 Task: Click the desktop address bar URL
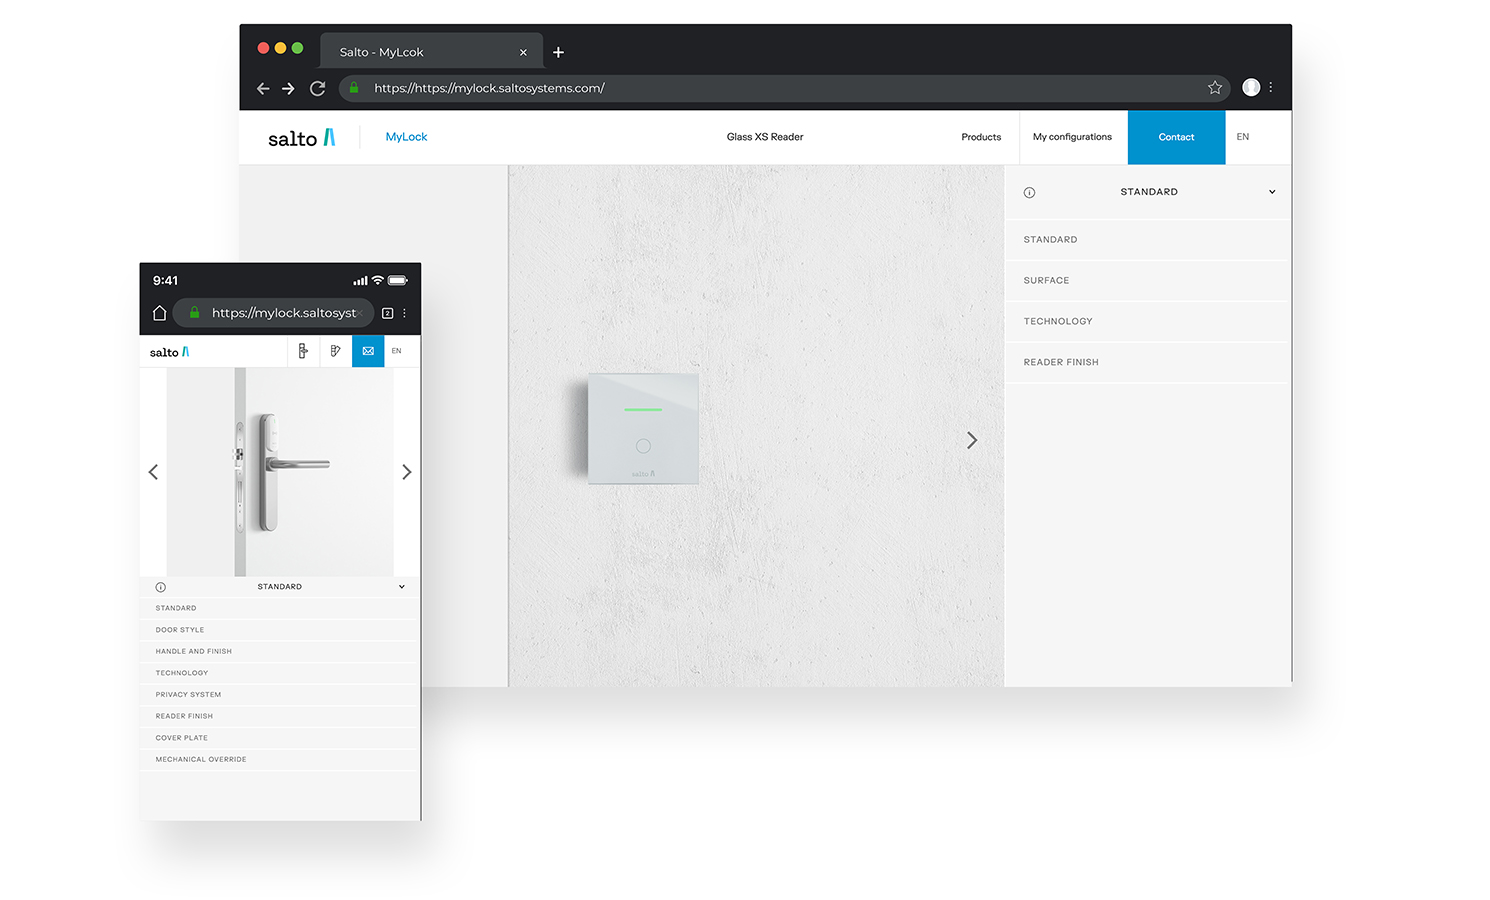(x=489, y=88)
